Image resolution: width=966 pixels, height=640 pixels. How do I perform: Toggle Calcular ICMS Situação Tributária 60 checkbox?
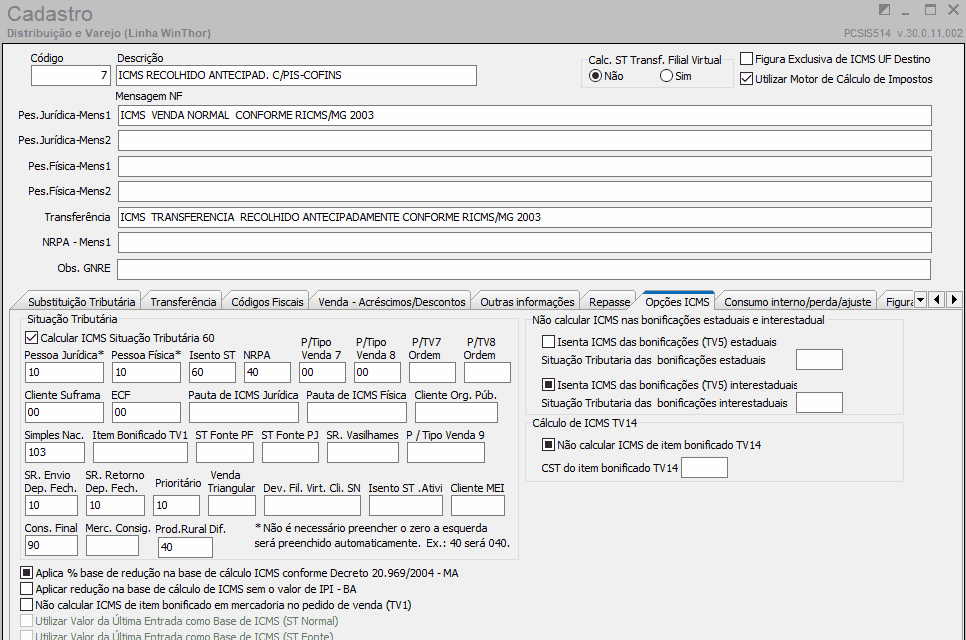click(31, 338)
